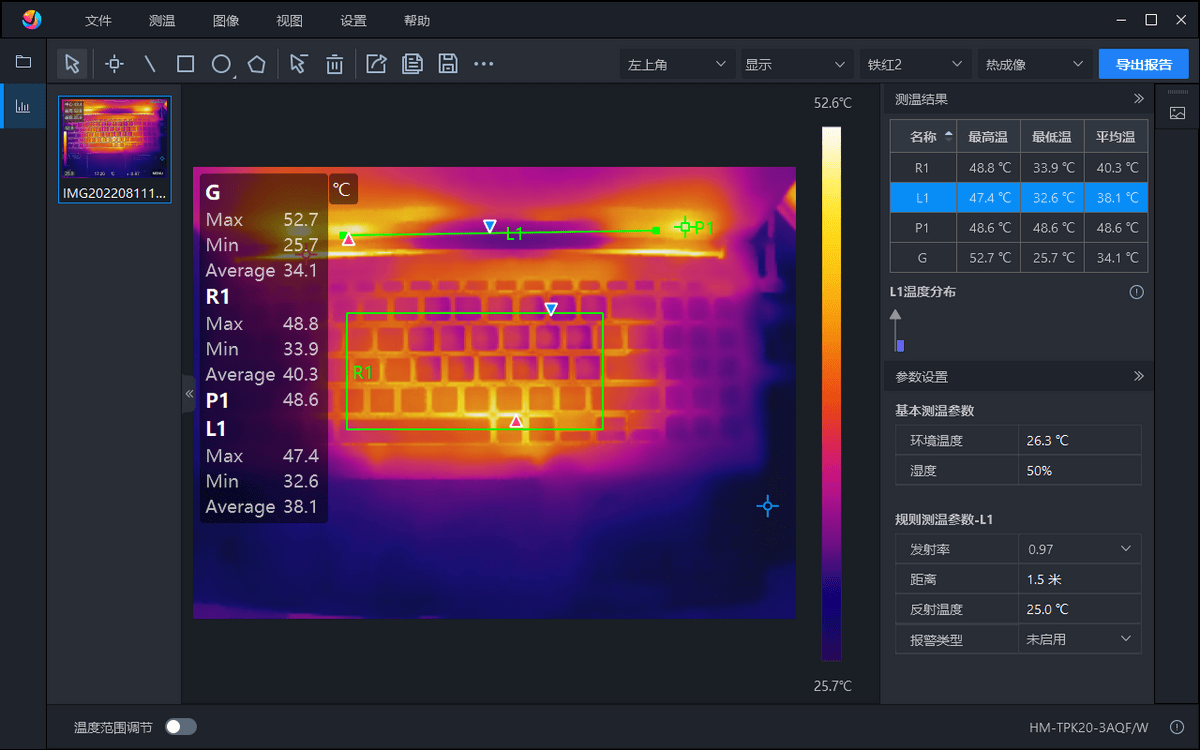The image size is (1200, 750).
Task: Click the 导出报告 button
Action: [1144, 64]
